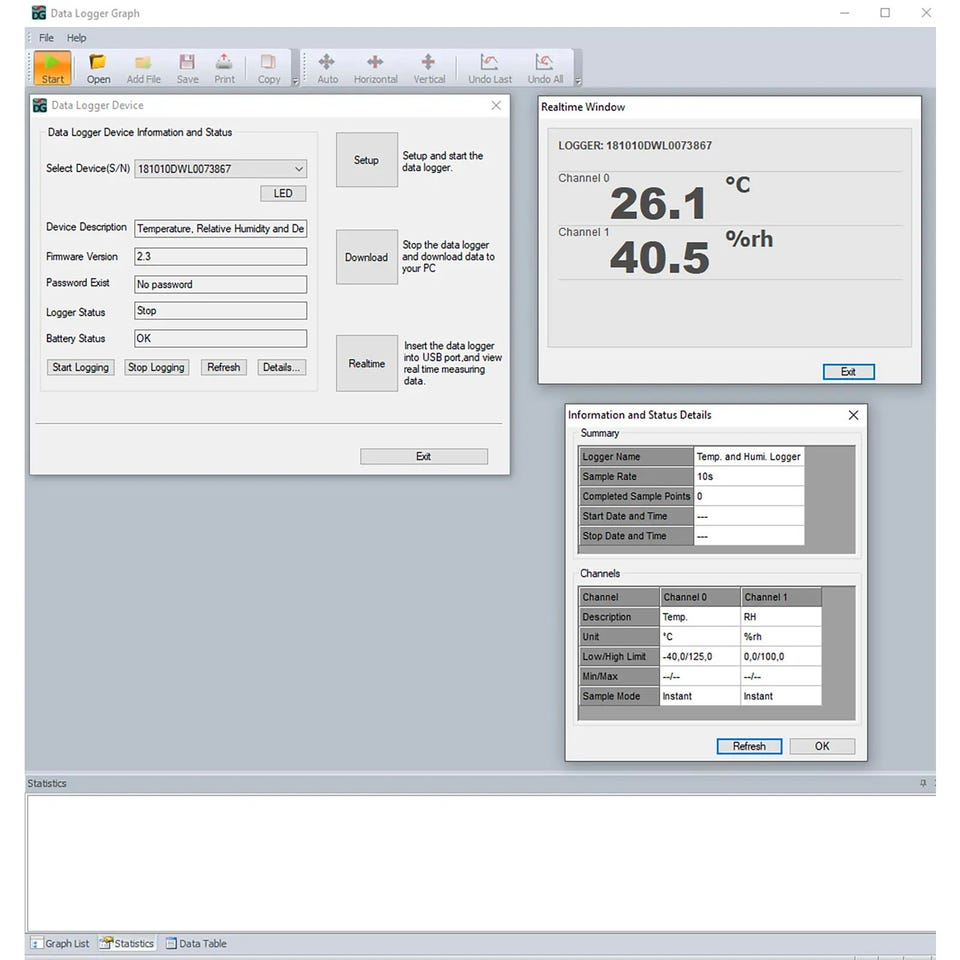The width and height of the screenshot is (960, 960).
Task: Close the Data Logger Device window
Action: 496,105
